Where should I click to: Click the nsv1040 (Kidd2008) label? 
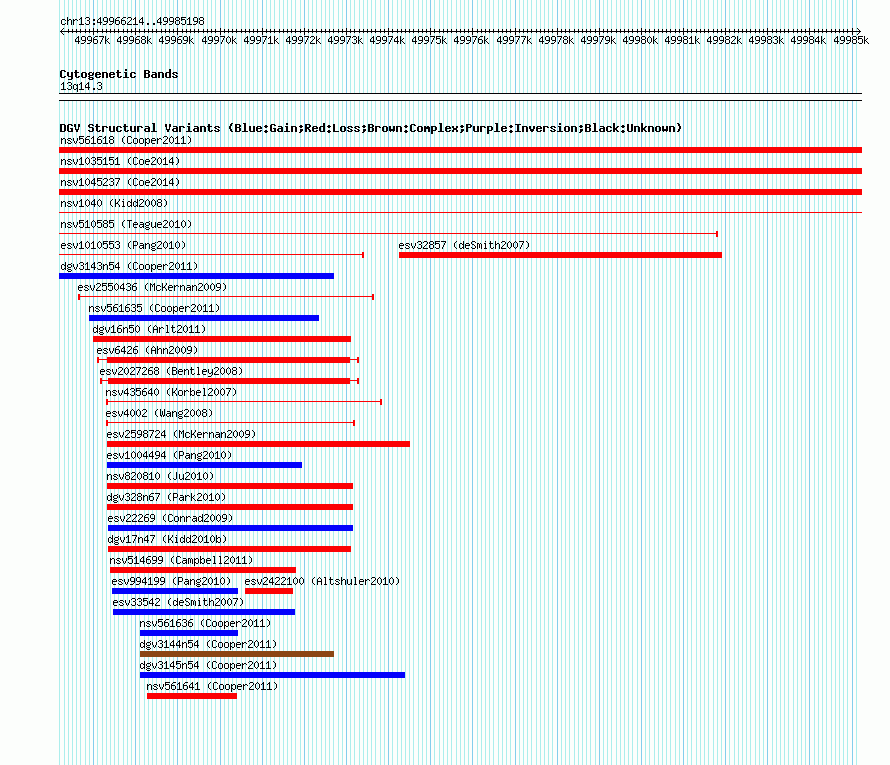114,203
